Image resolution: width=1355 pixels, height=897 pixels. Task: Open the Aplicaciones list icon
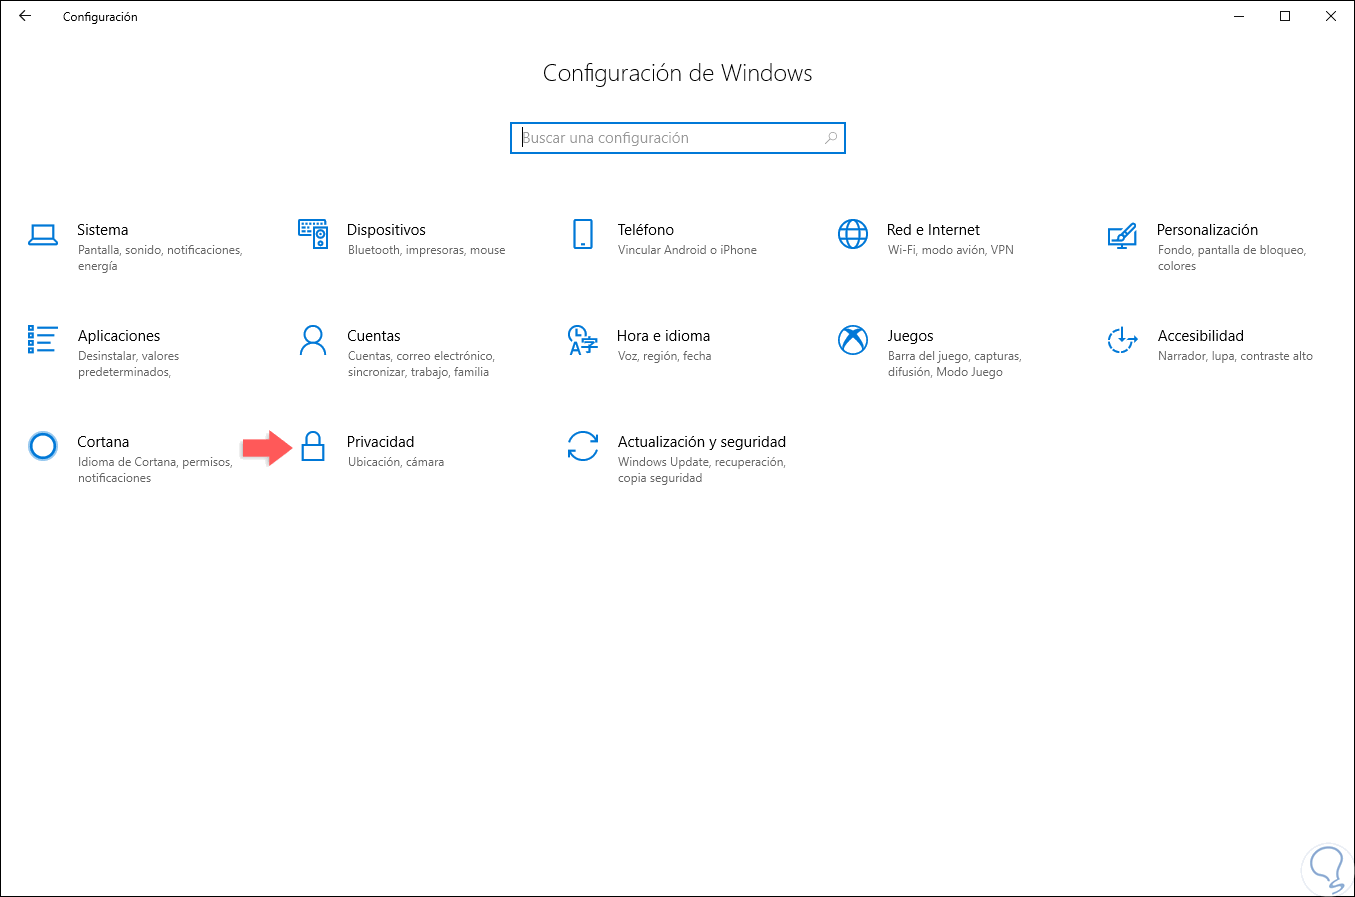tap(43, 340)
